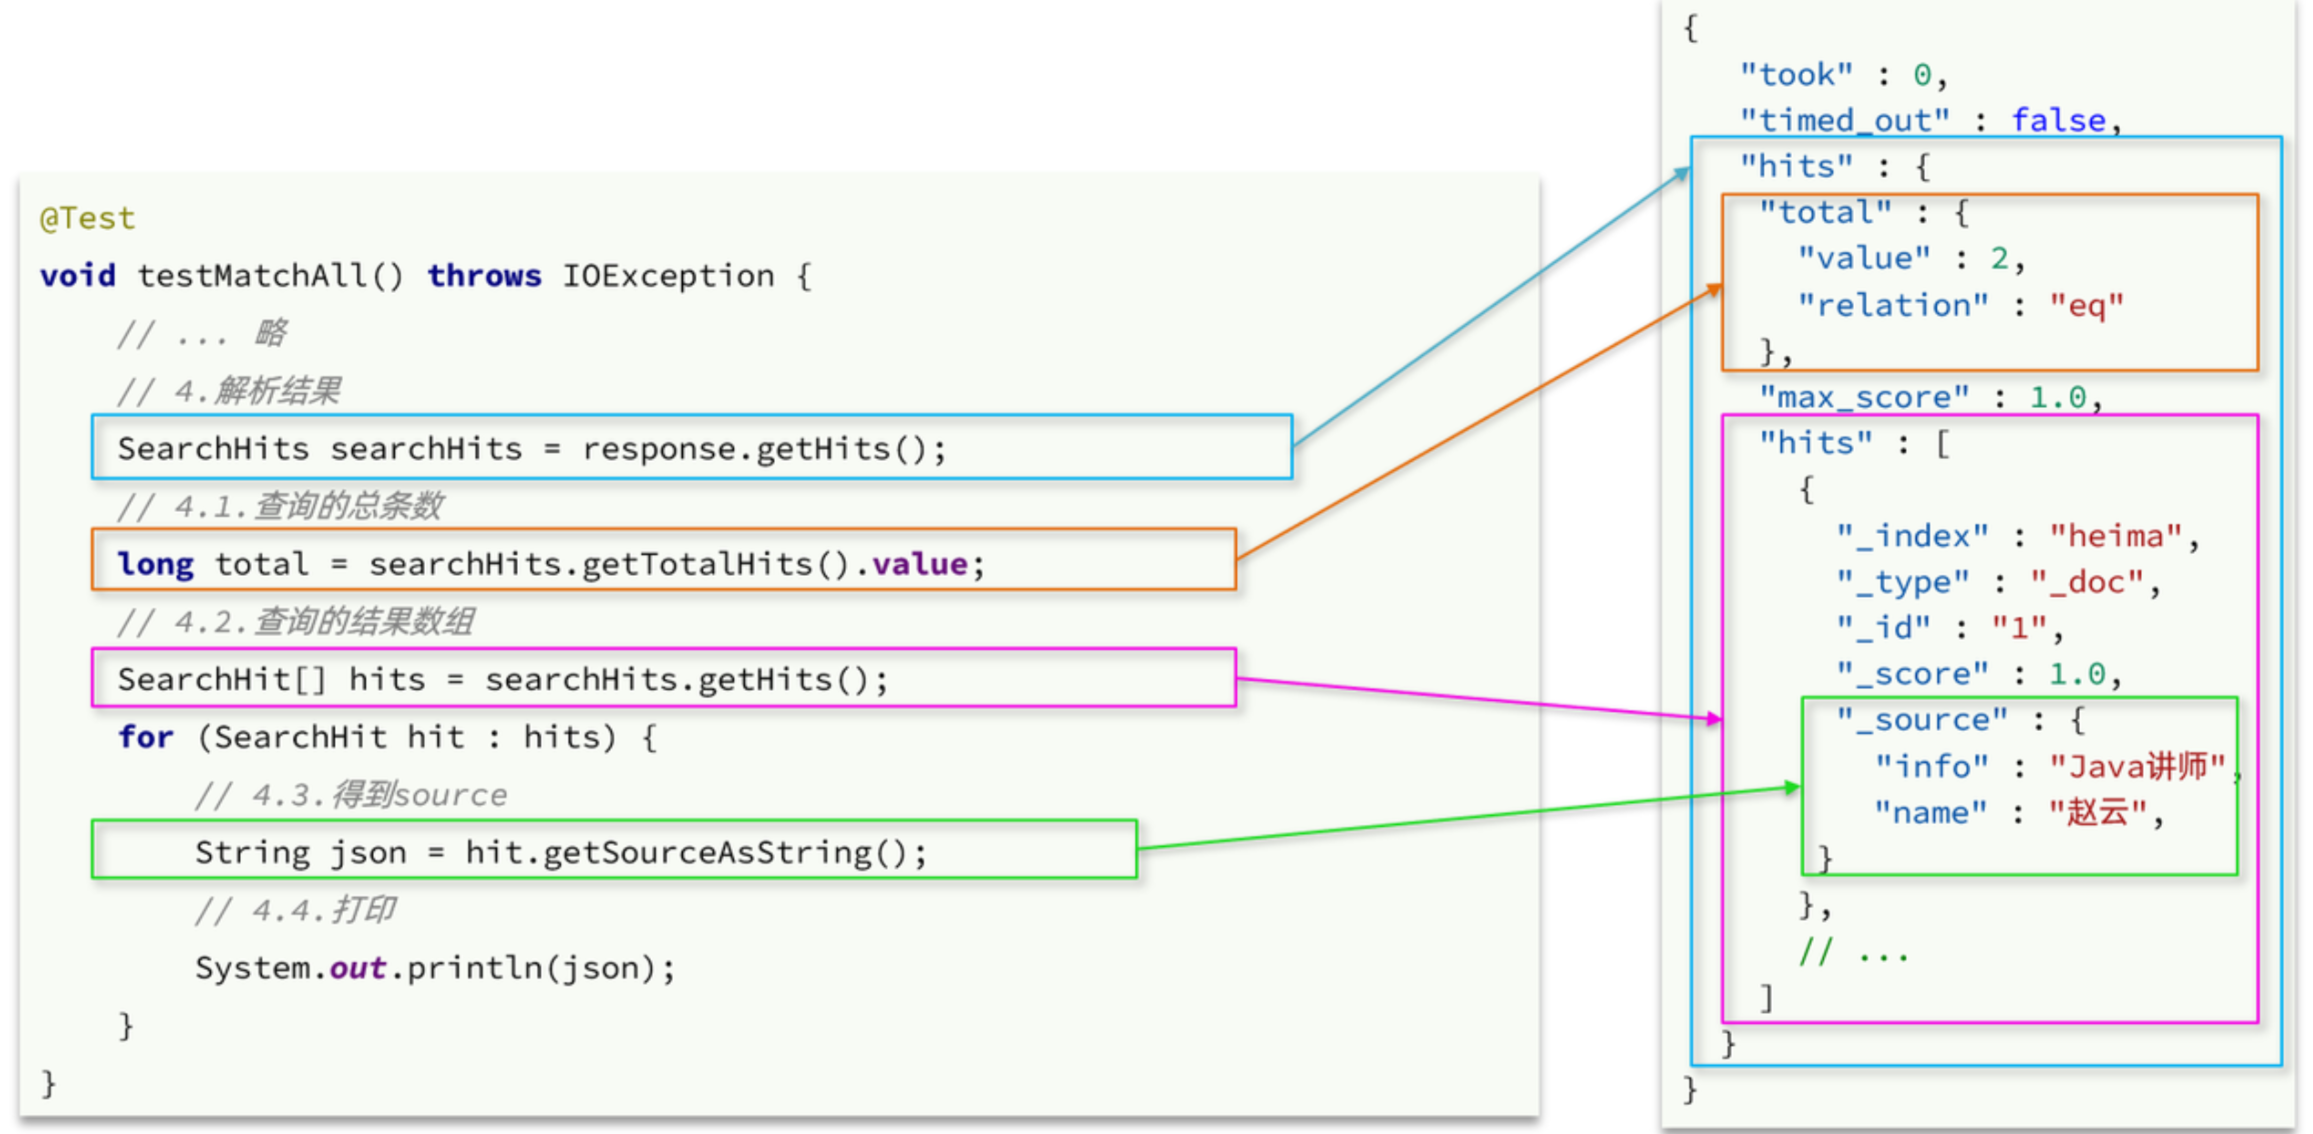This screenshot has height=1134, width=2313.
Task: Click the System.out.println(json) statement
Action: (435, 968)
